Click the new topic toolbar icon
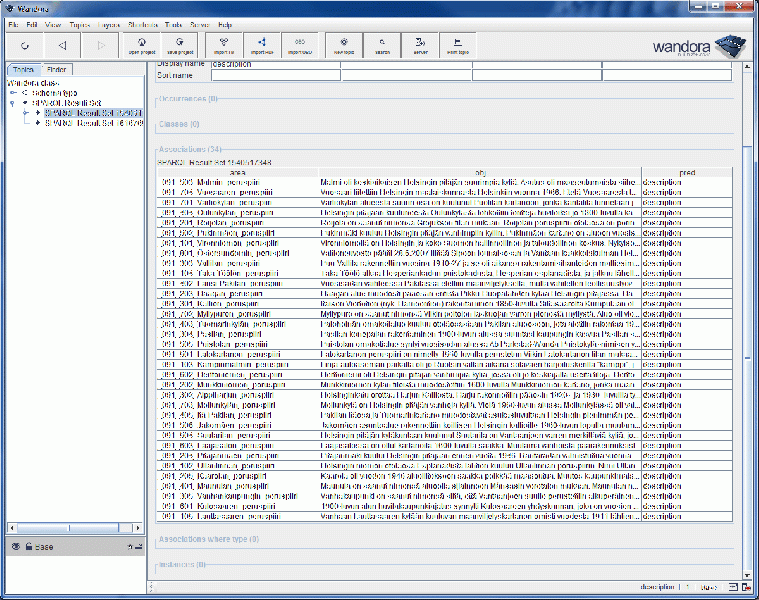This screenshot has width=759, height=600. [x=344, y=45]
